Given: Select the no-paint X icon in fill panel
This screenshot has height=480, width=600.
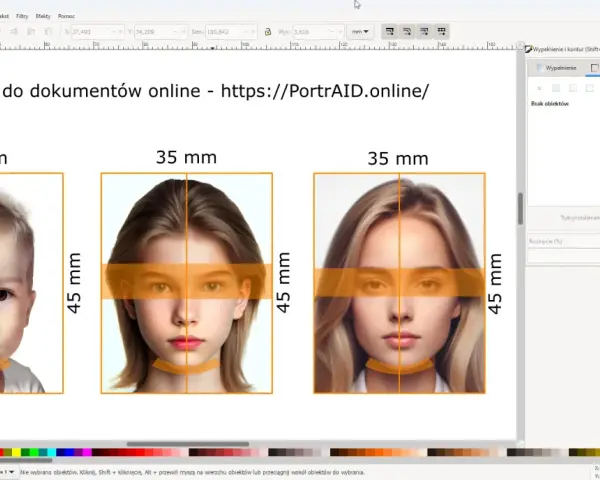Looking at the screenshot, I should click(539, 88).
